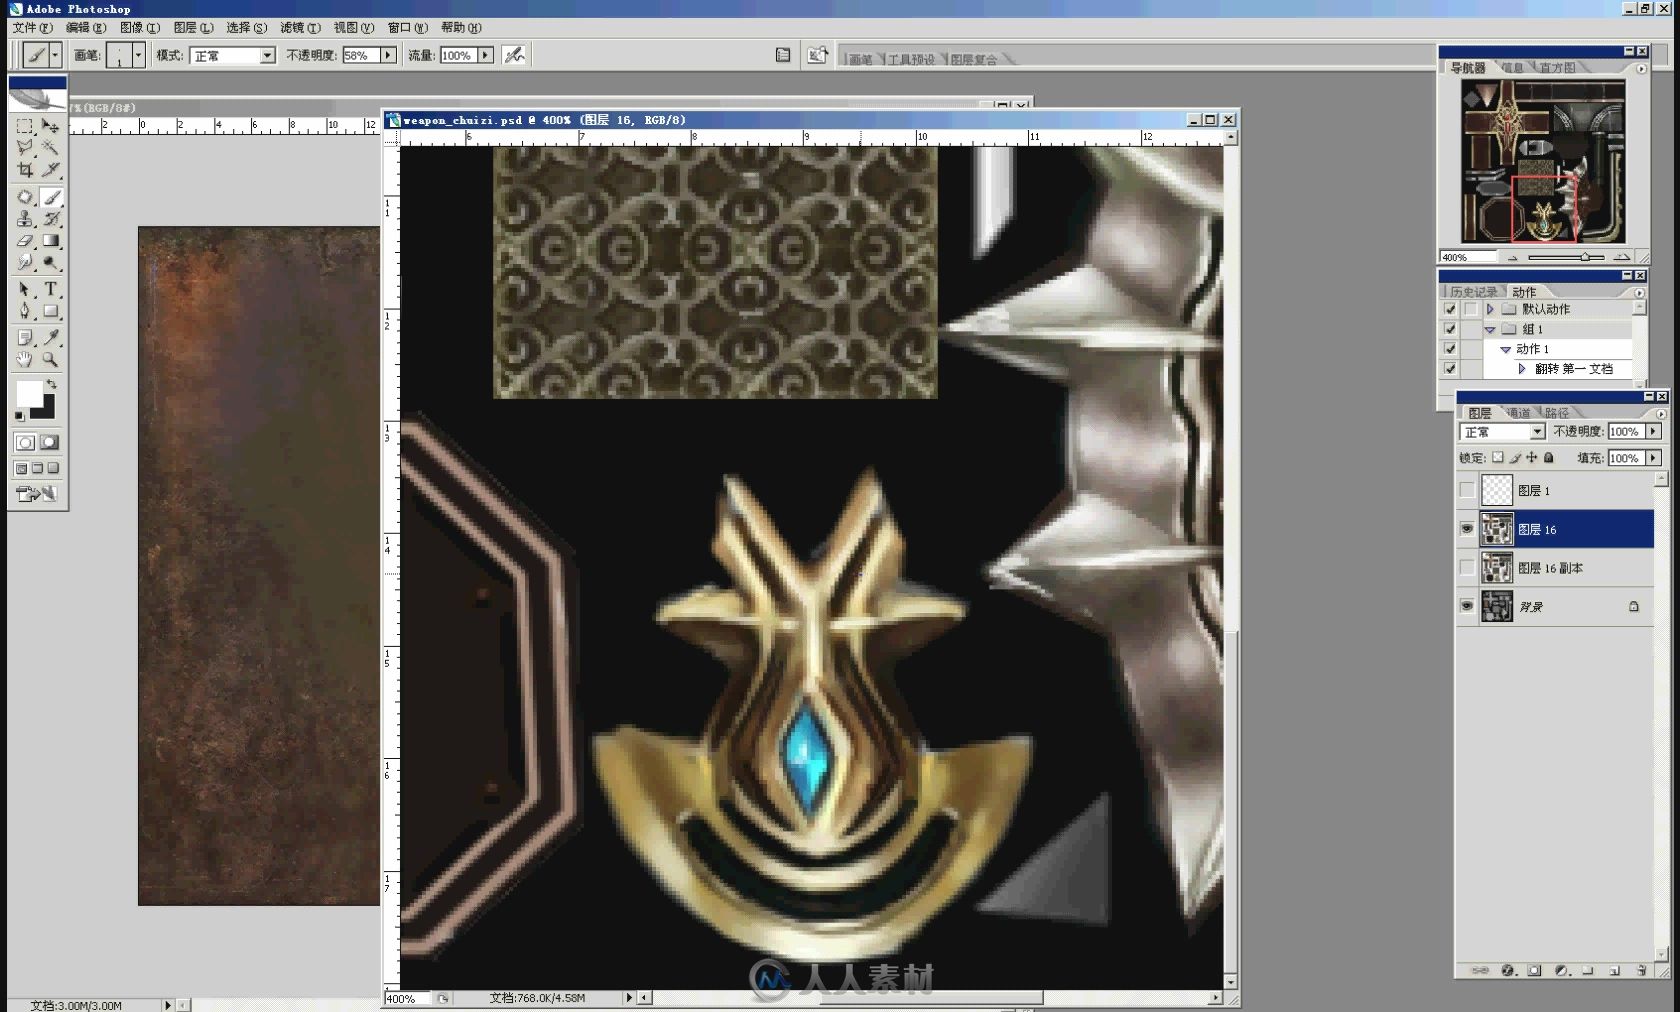
Task: Select the Clone Stamp tool
Action: [x=25, y=219]
